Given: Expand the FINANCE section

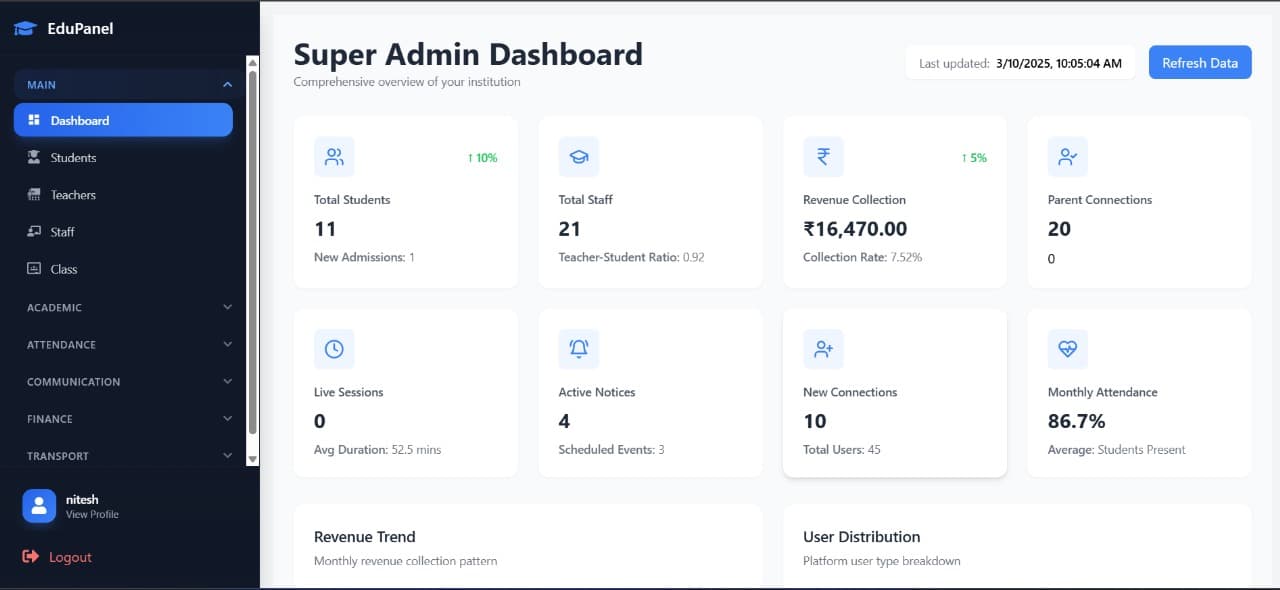Looking at the screenshot, I should [129, 418].
